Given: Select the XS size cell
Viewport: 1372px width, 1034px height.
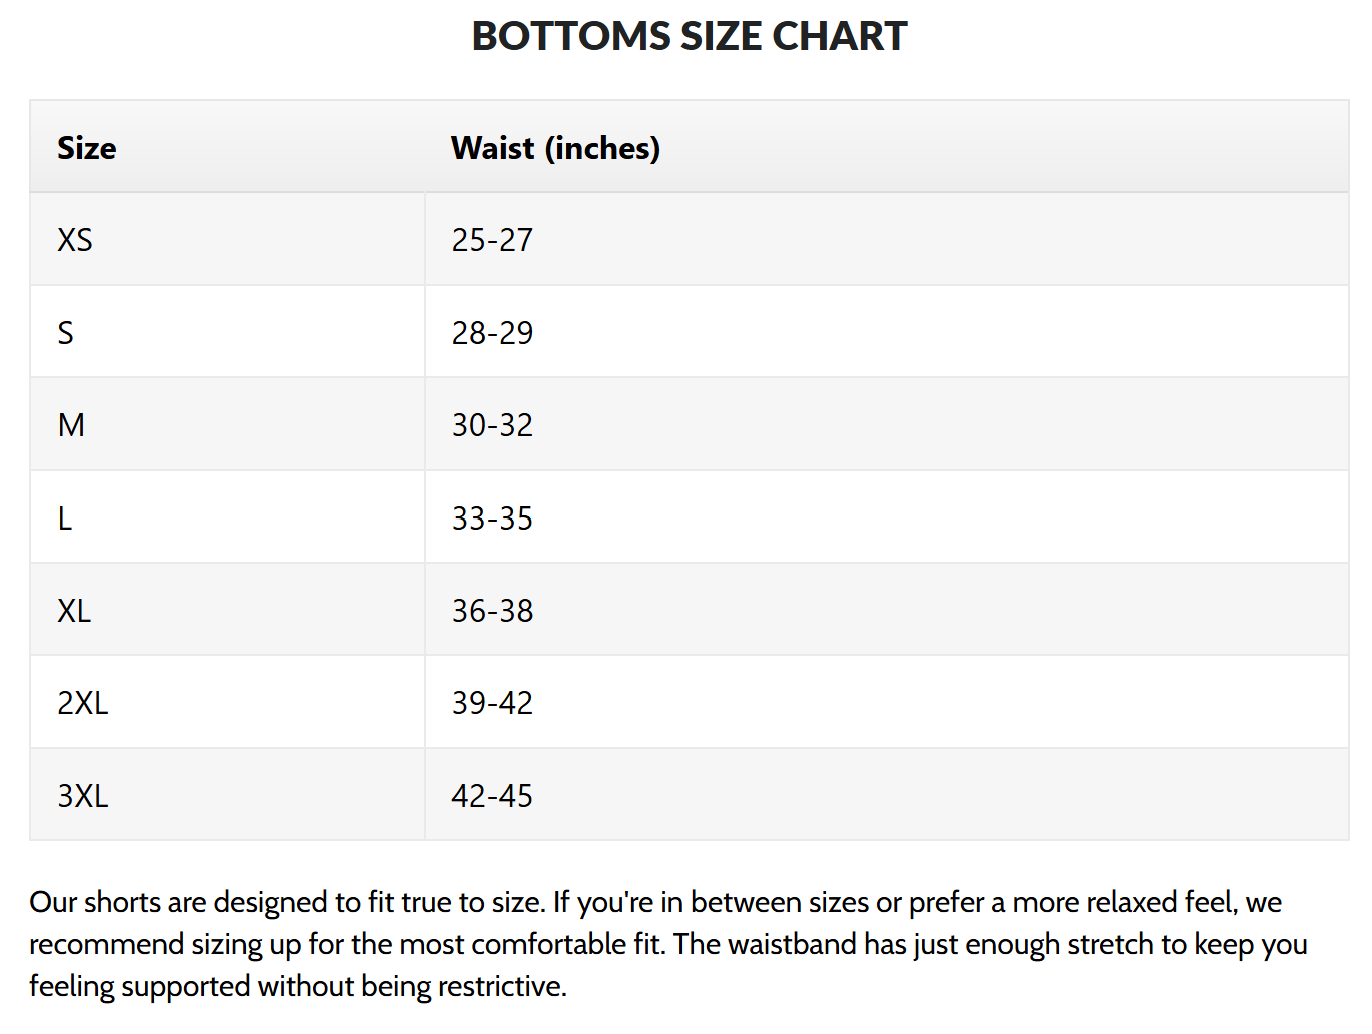Looking at the screenshot, I should [x=75, y=240].
